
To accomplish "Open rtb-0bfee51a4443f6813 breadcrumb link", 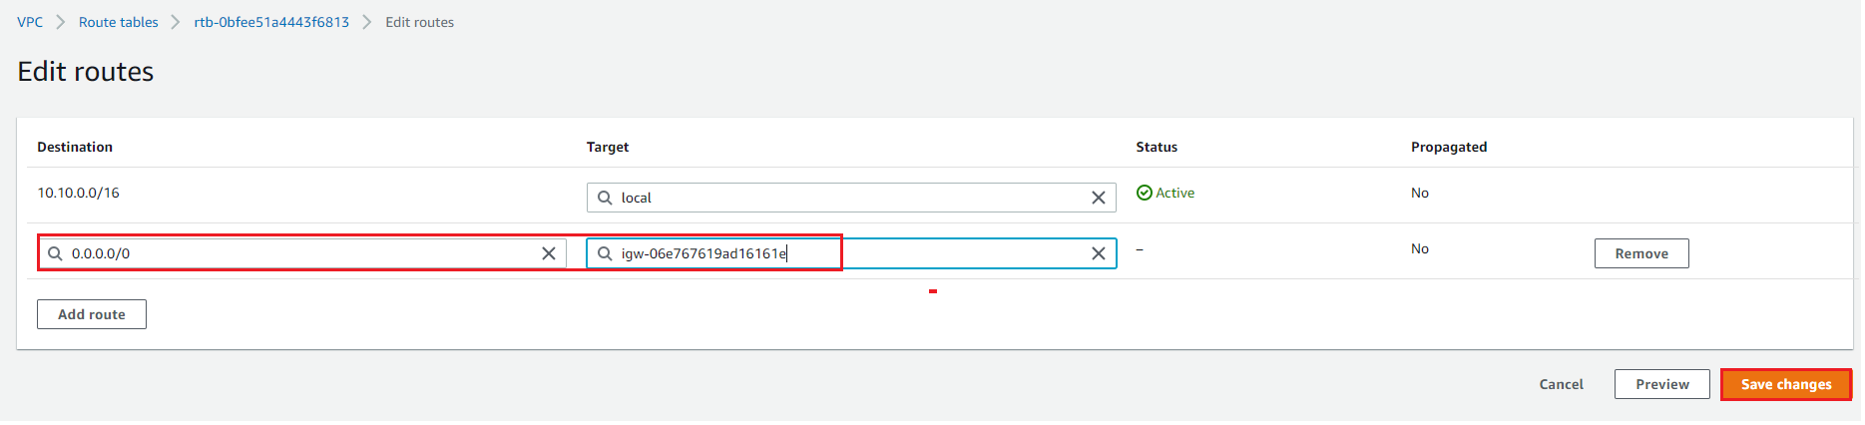I will pyautogui.click(x=271, y=22).
